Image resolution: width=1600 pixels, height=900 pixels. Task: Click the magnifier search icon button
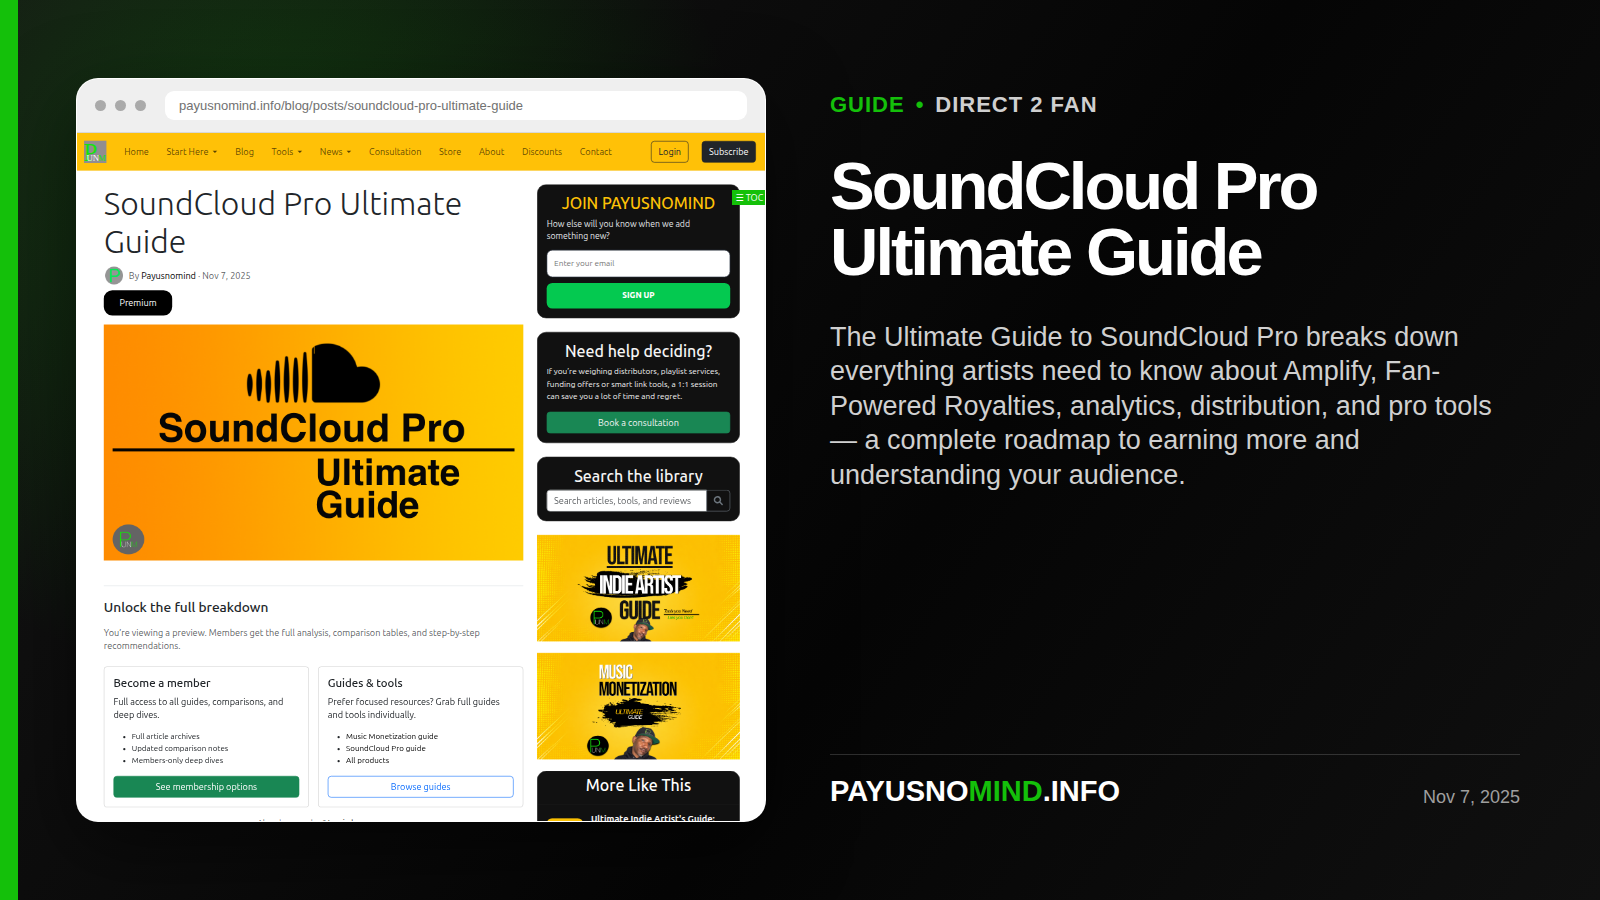[718, 501]
